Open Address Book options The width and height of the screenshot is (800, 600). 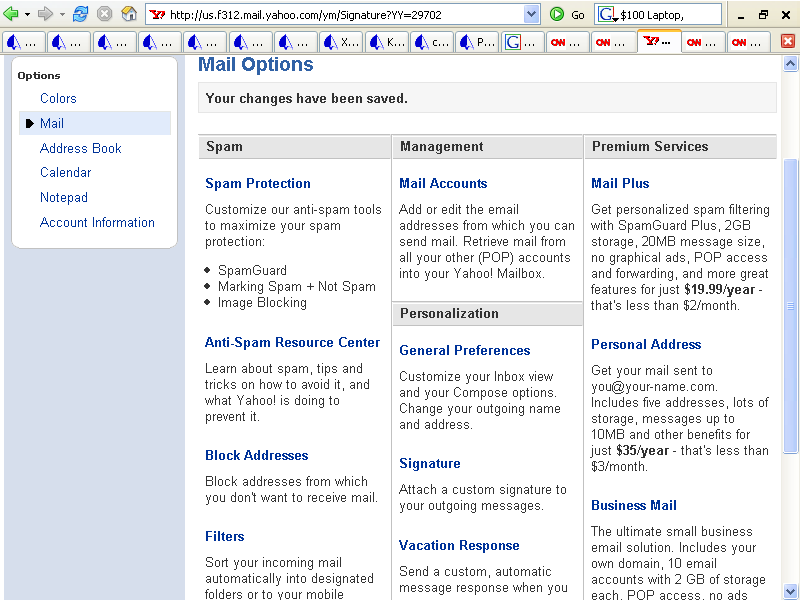81,148
